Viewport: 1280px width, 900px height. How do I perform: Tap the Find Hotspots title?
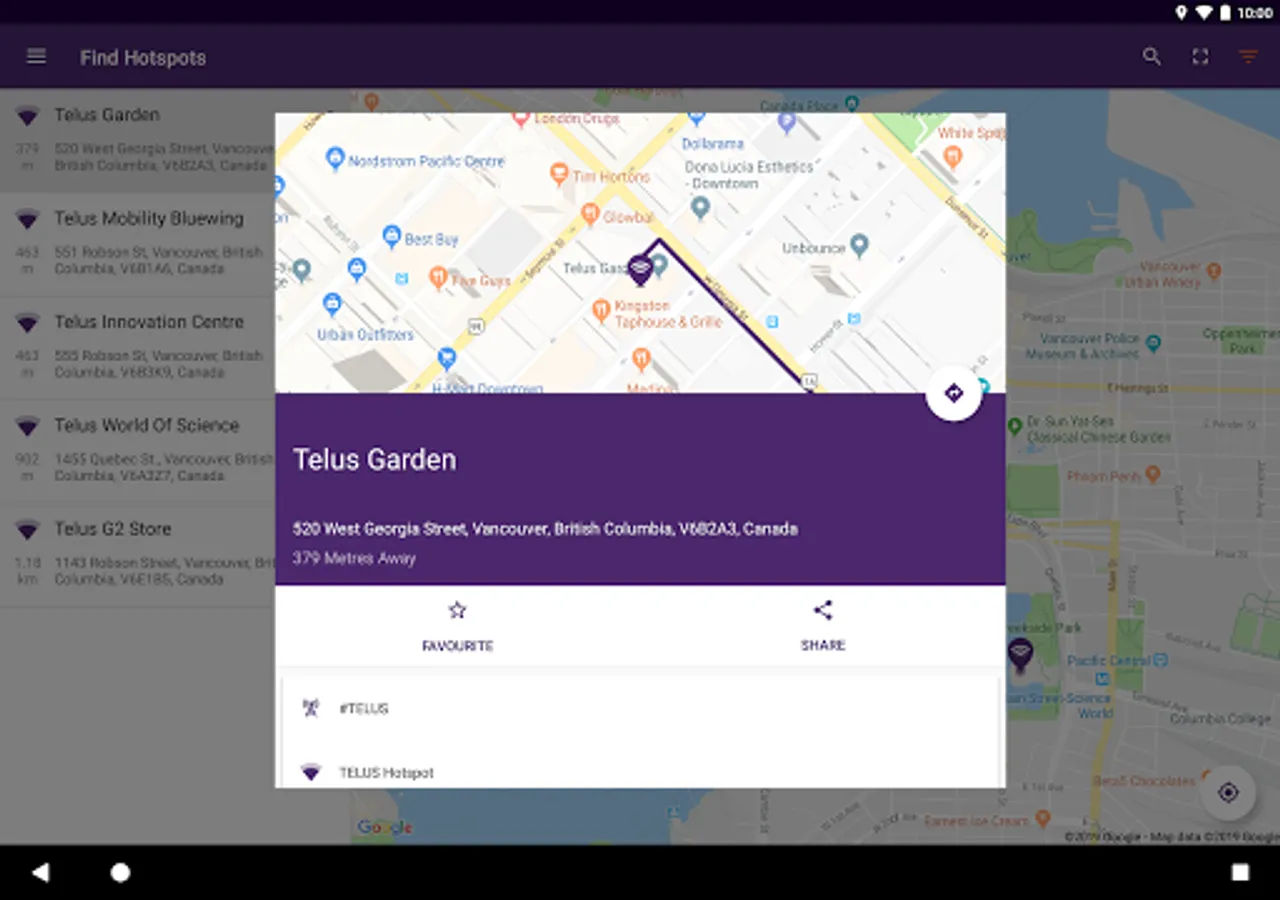[143, 58]
